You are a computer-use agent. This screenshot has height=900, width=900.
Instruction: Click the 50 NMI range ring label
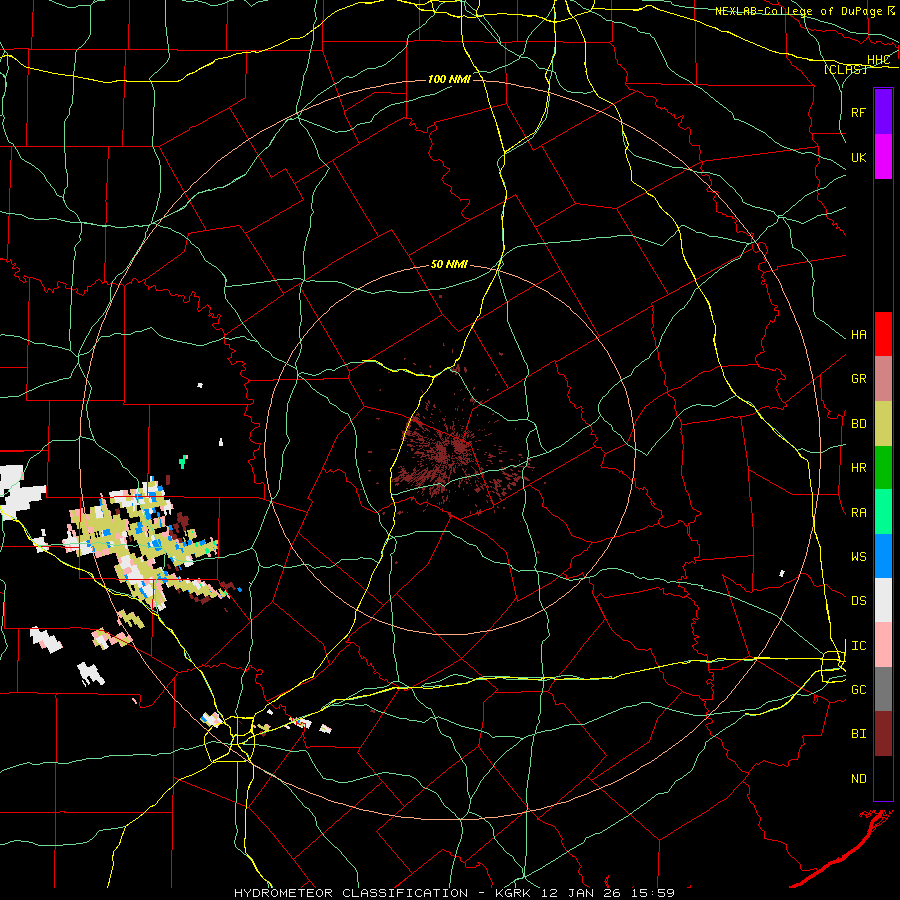[x=449, y=265]
